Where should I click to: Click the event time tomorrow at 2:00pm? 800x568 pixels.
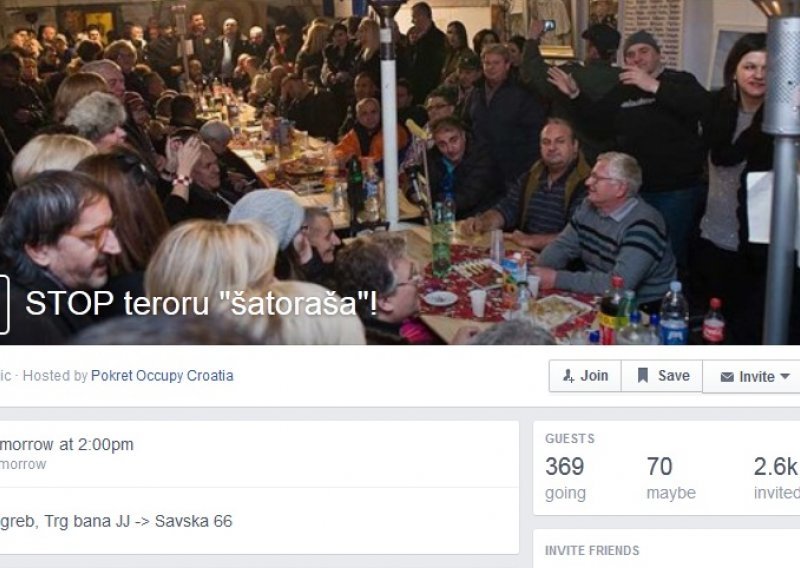tap(67, 444)
